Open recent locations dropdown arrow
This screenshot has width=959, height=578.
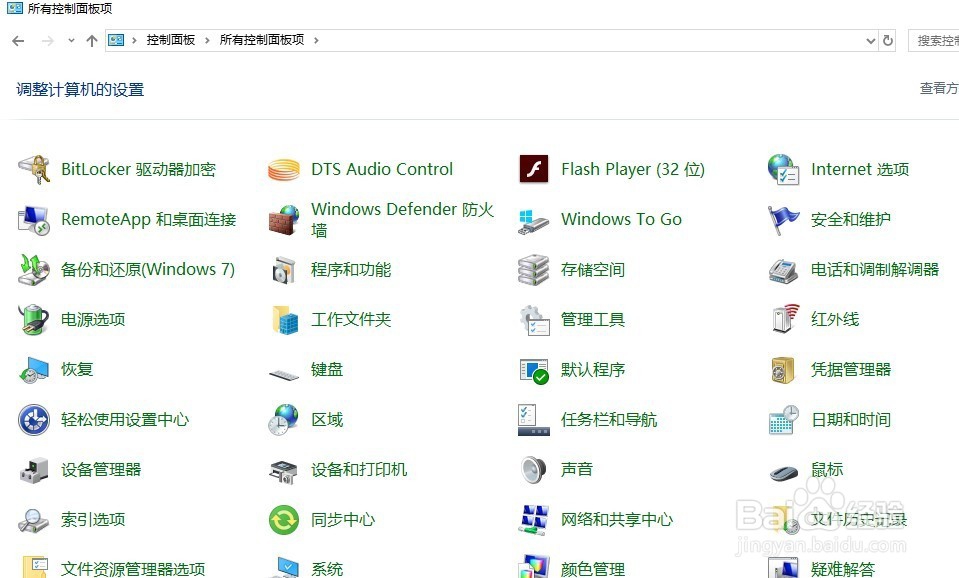pos(72,41)
